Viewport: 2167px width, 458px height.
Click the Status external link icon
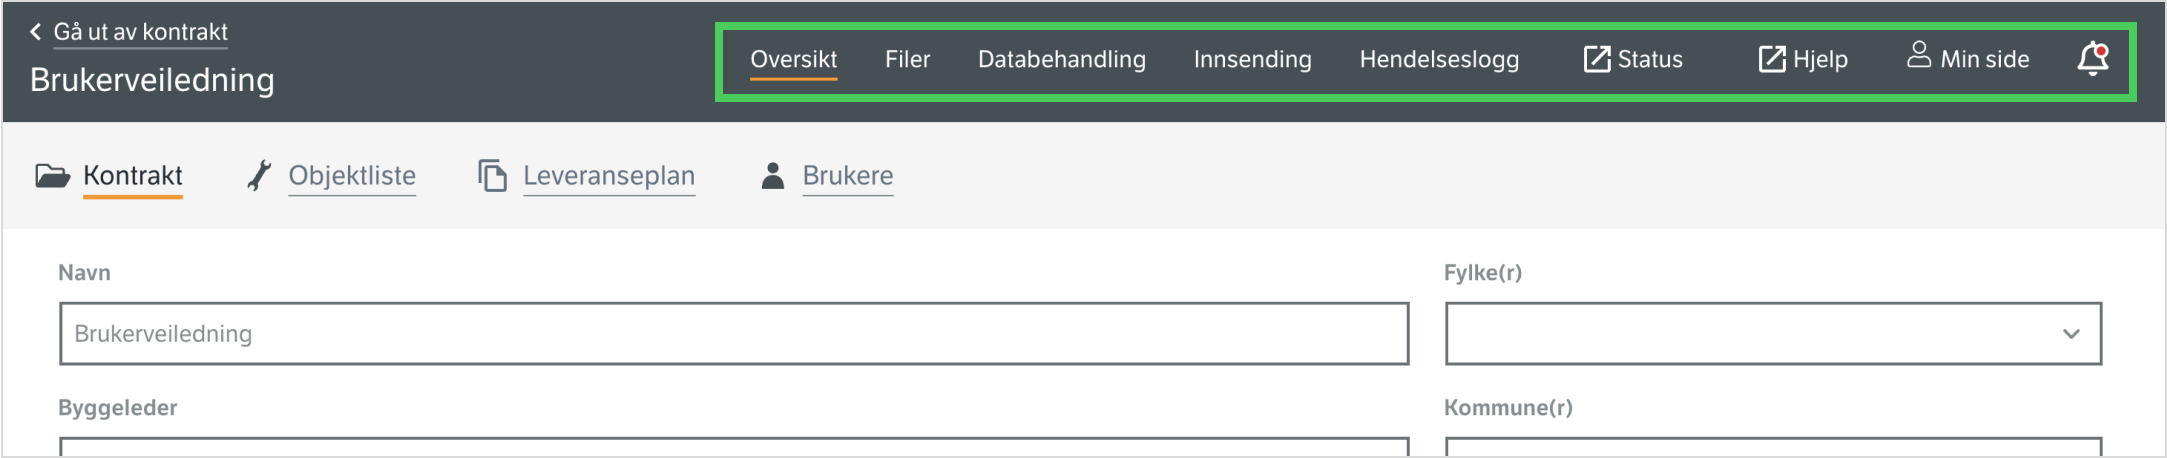[x=1596, y=59]
